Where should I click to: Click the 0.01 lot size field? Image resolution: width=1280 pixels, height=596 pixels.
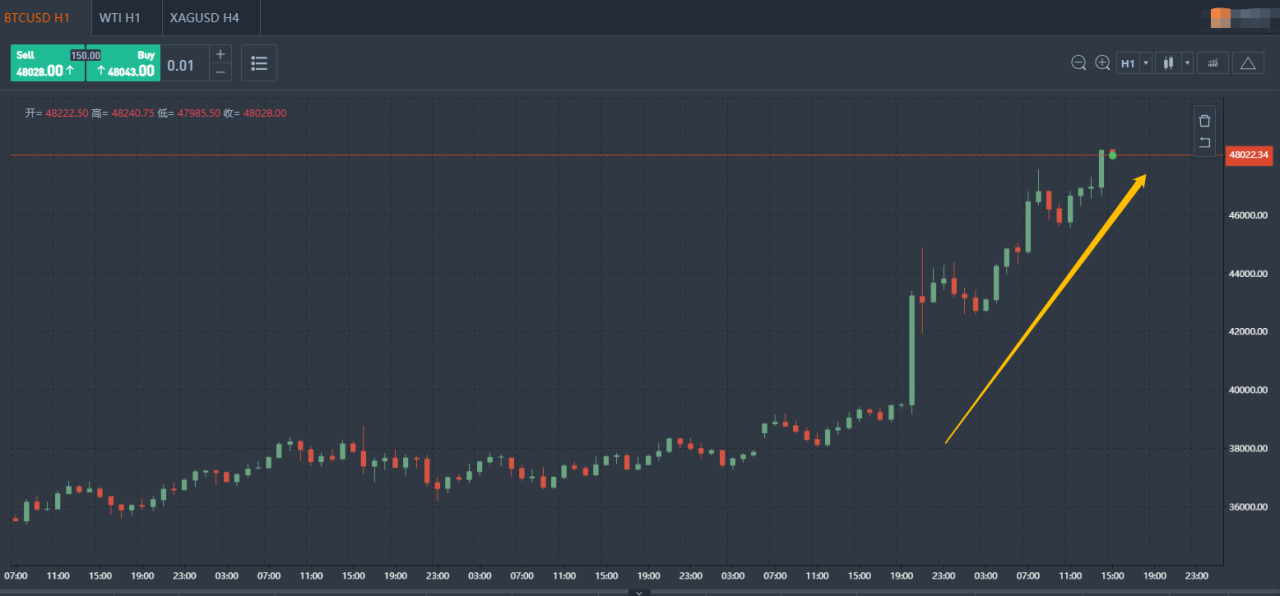(x=182, y=65)
